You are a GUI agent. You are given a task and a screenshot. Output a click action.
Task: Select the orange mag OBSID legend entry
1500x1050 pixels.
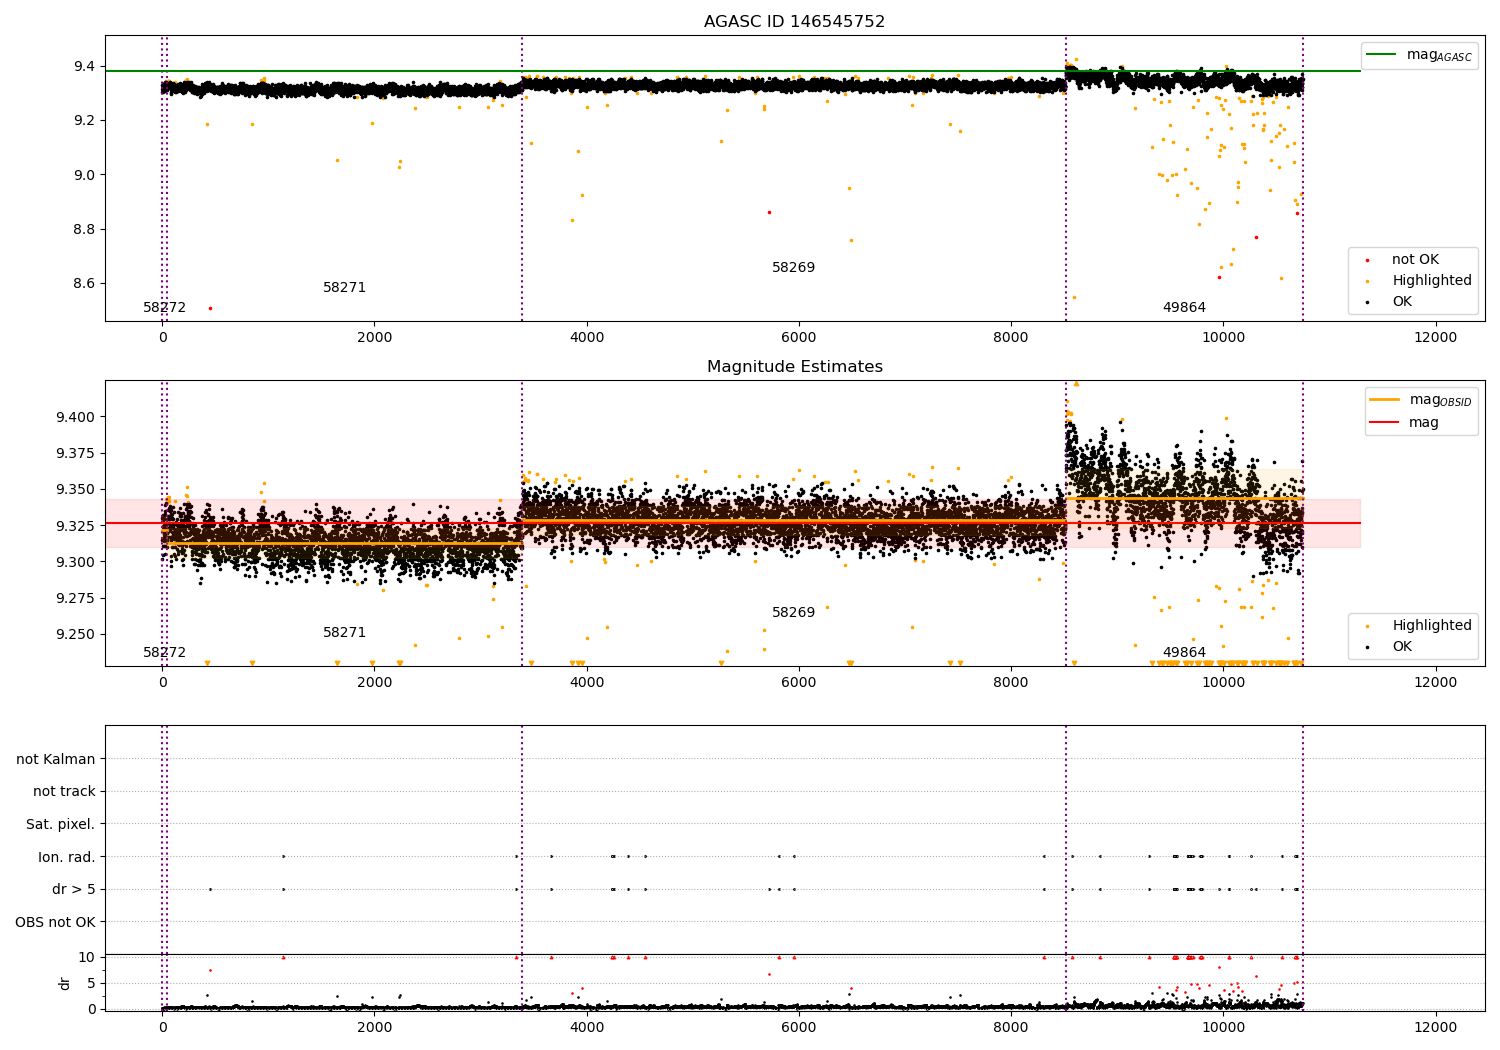point(1420,400)
